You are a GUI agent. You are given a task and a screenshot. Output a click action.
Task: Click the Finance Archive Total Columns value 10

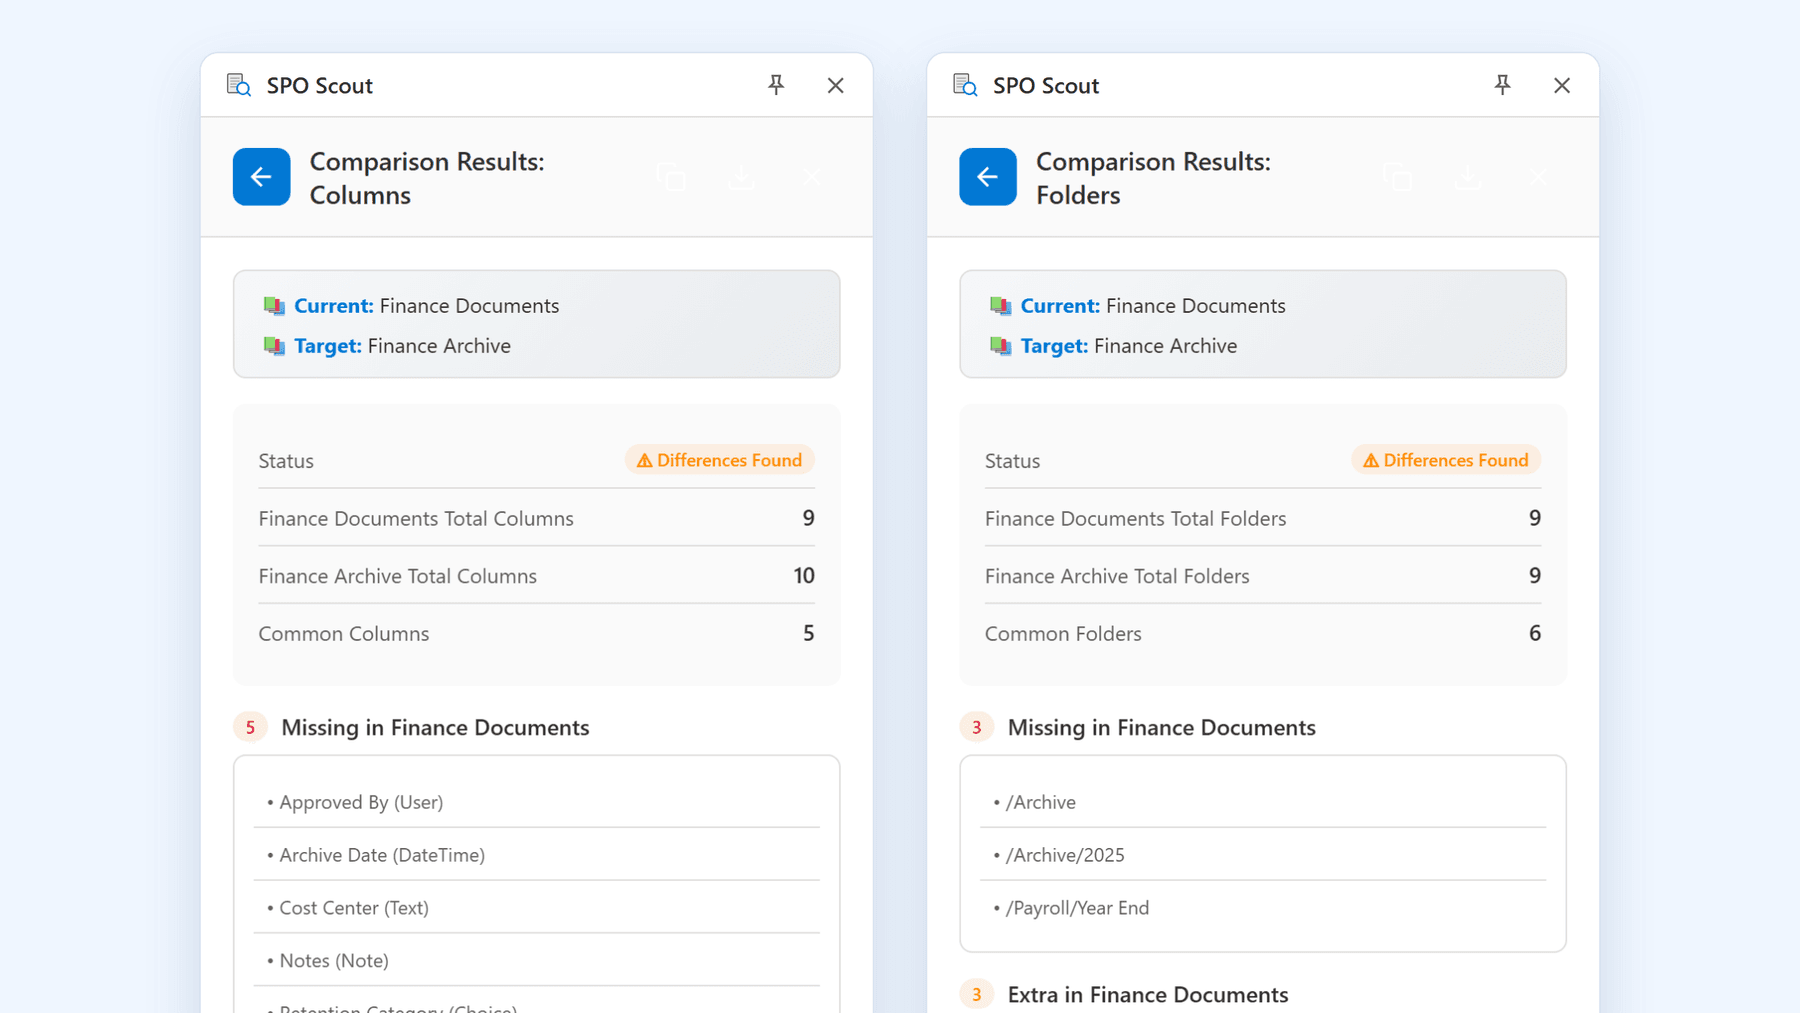tap(804, 576)
